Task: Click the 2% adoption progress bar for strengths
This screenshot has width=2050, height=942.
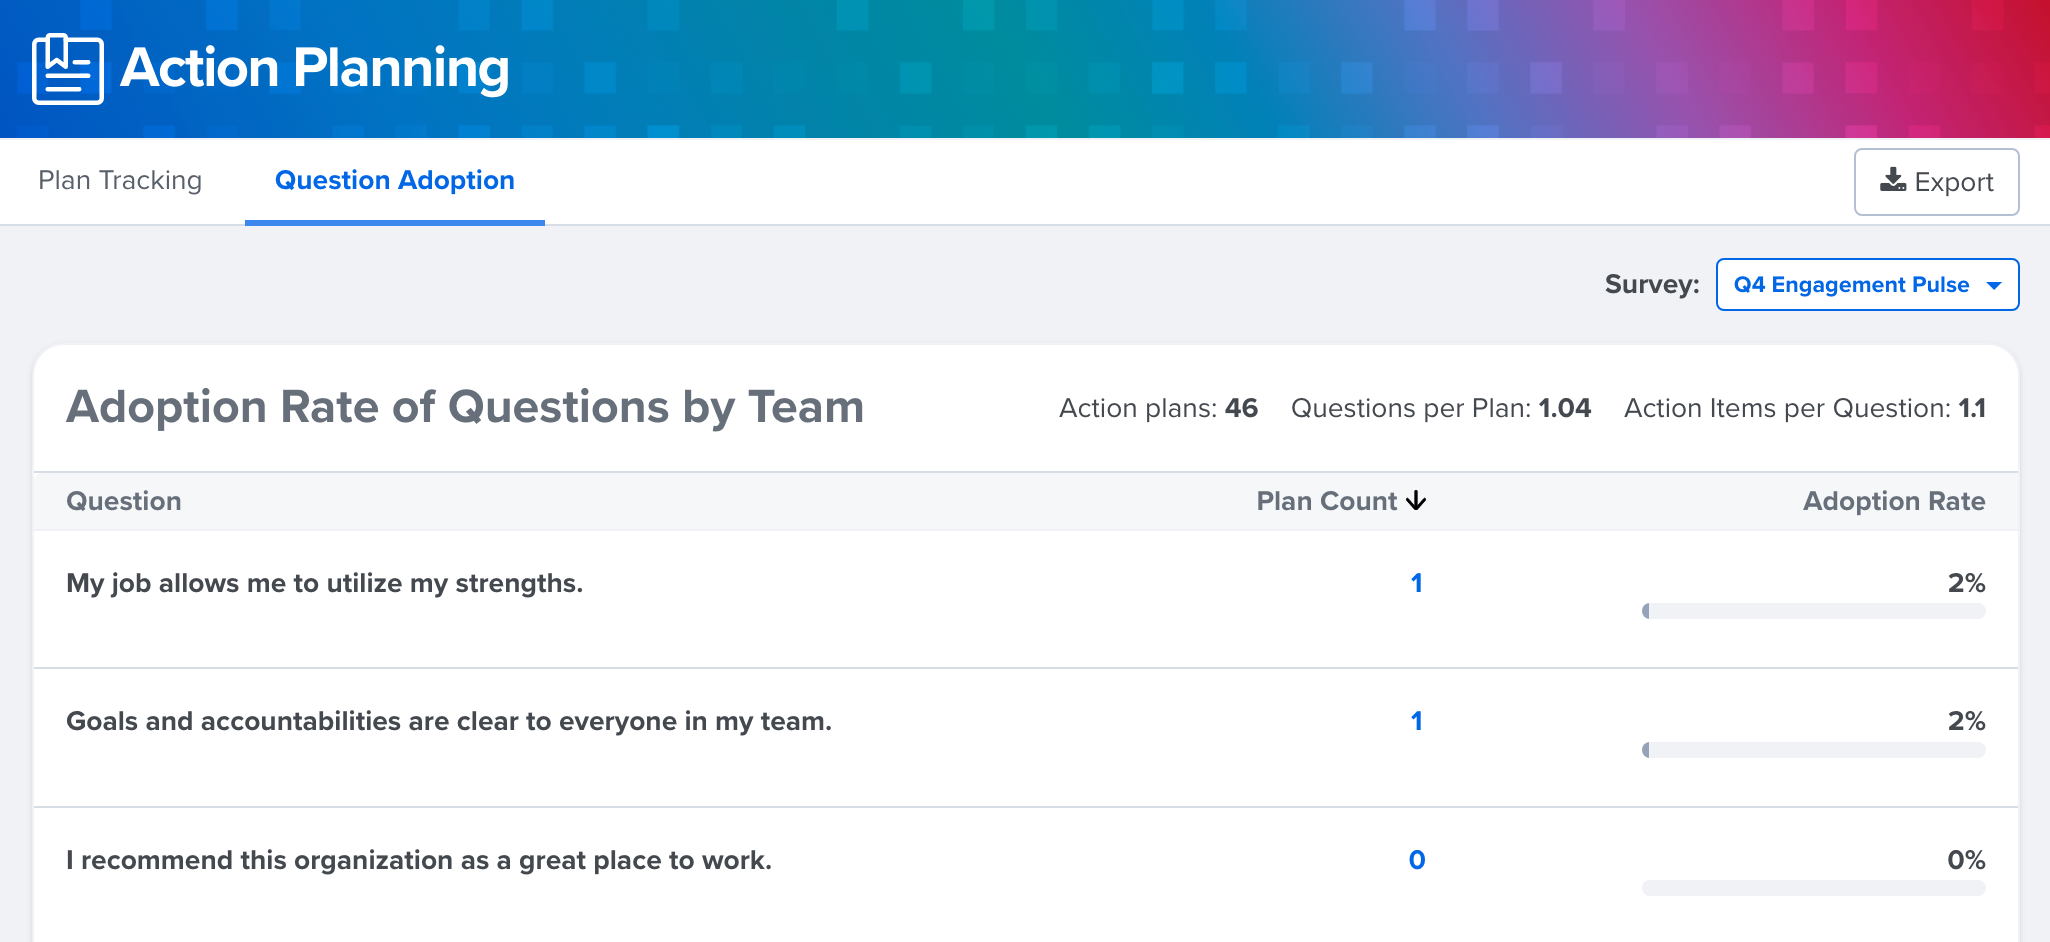Action: click(x=1815, y=611)
